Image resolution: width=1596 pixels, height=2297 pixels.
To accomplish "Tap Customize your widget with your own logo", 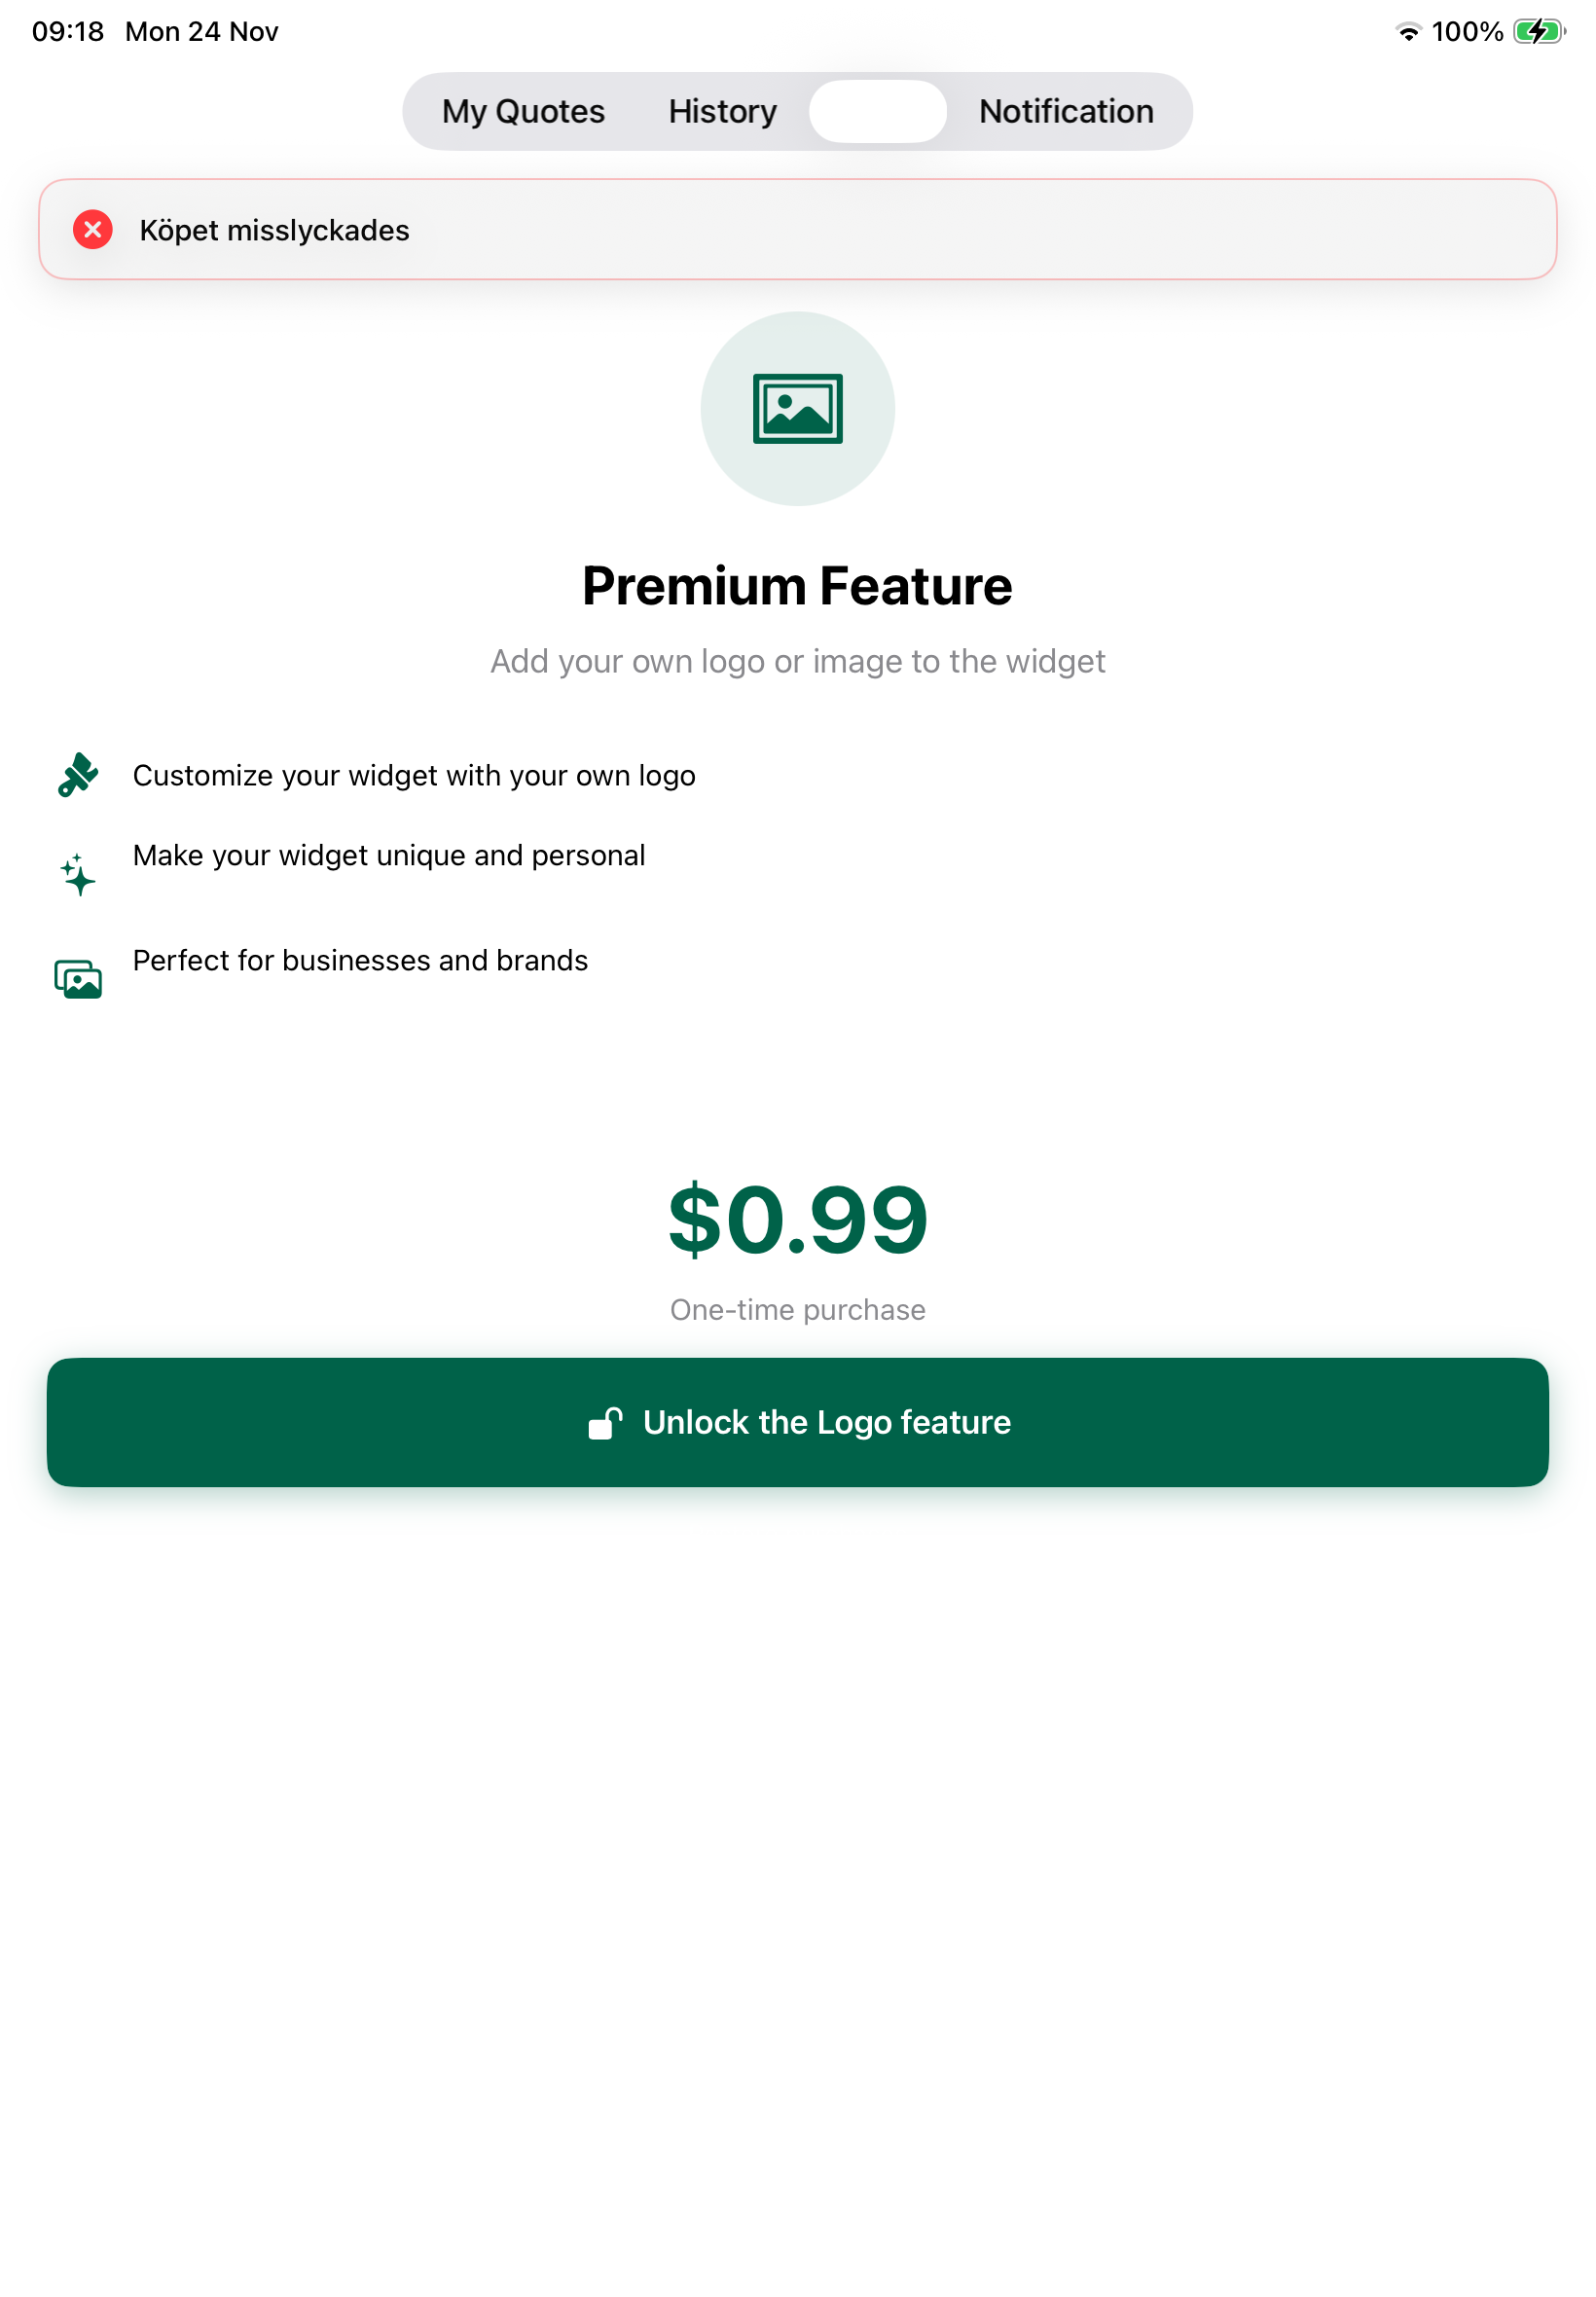I will (x=414, y=775).
